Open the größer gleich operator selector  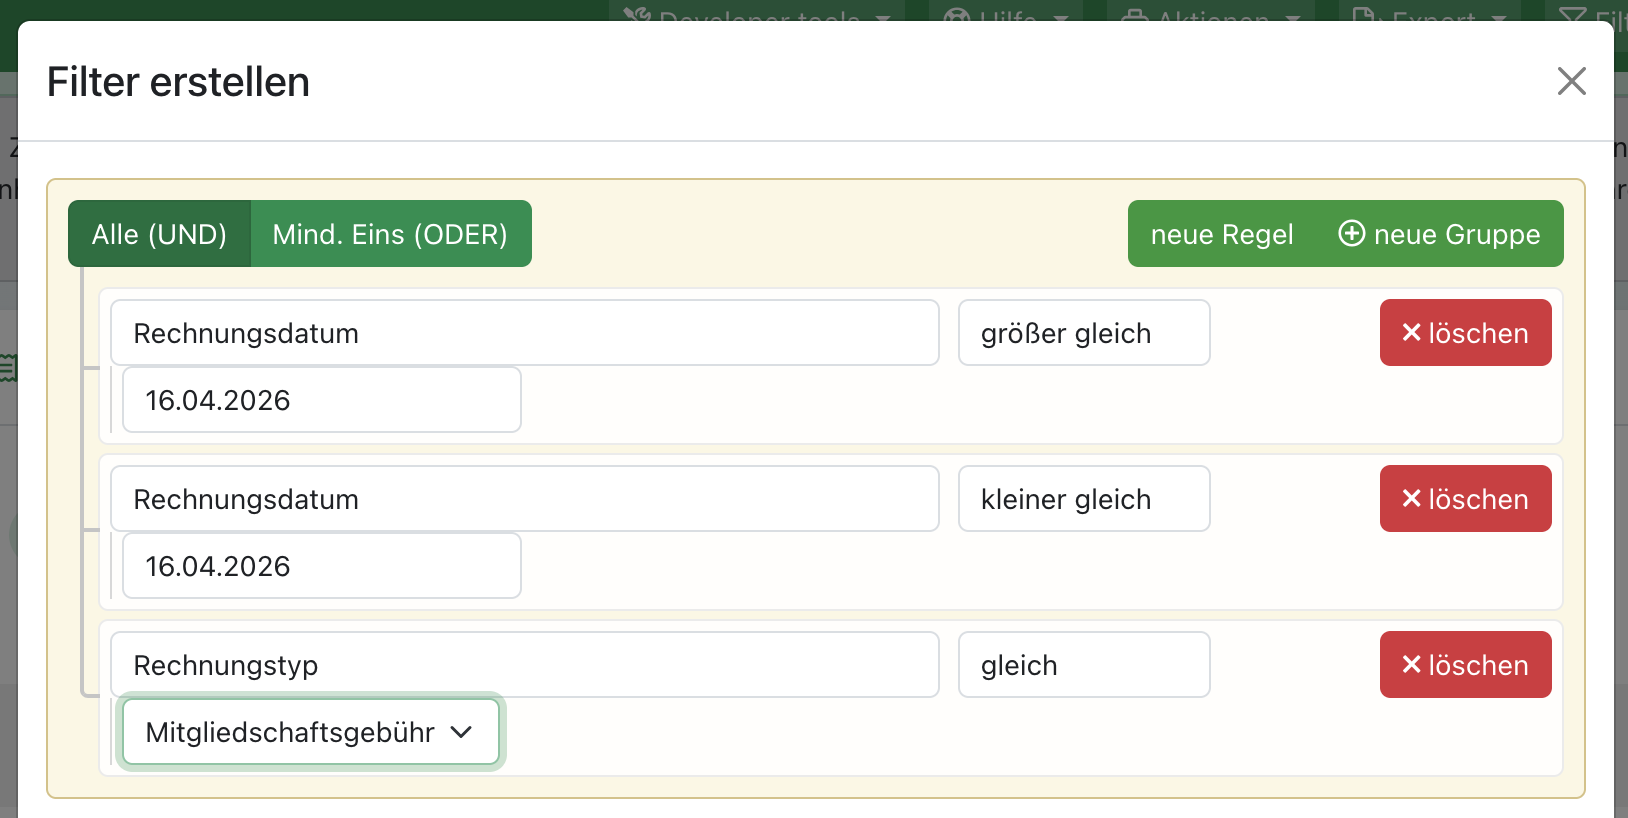click(x=1083, y=333)
